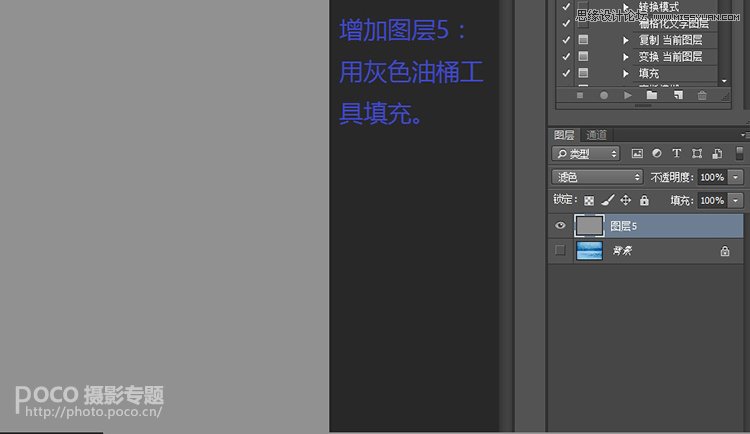This screenshot has width=750, height=434.
Task: Lock transparent pixels with the checkerboard icon
Action: (x=589, y=200)
